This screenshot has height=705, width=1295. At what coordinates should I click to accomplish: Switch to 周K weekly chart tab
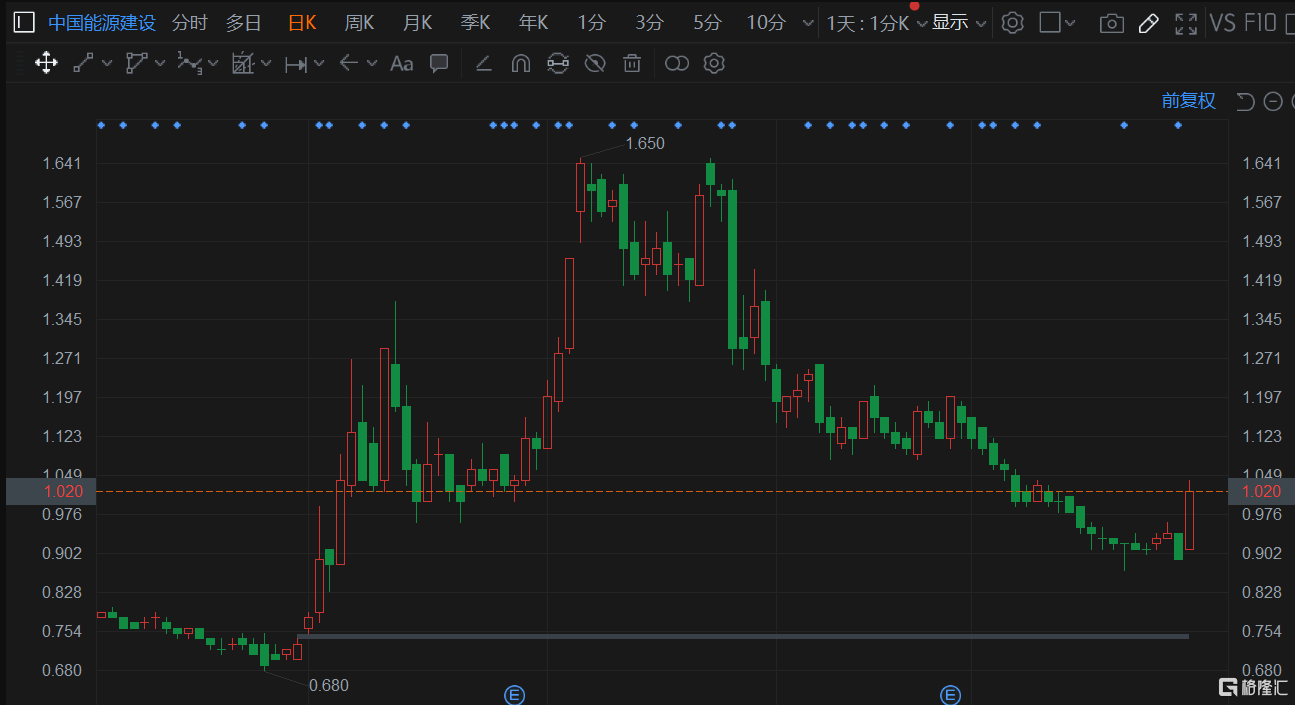(x=359, y=23)
